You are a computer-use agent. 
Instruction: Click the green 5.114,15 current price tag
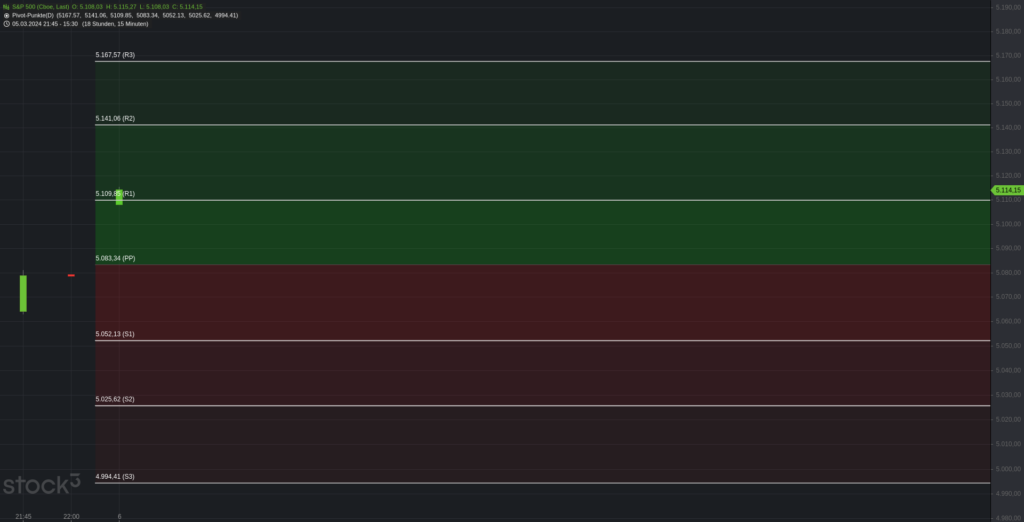click(1007, 190)
